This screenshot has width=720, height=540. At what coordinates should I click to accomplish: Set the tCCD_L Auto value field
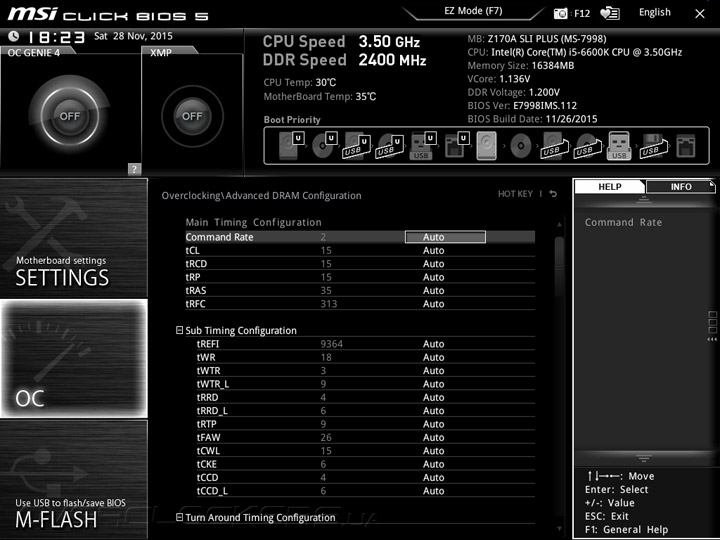point(433,491)
